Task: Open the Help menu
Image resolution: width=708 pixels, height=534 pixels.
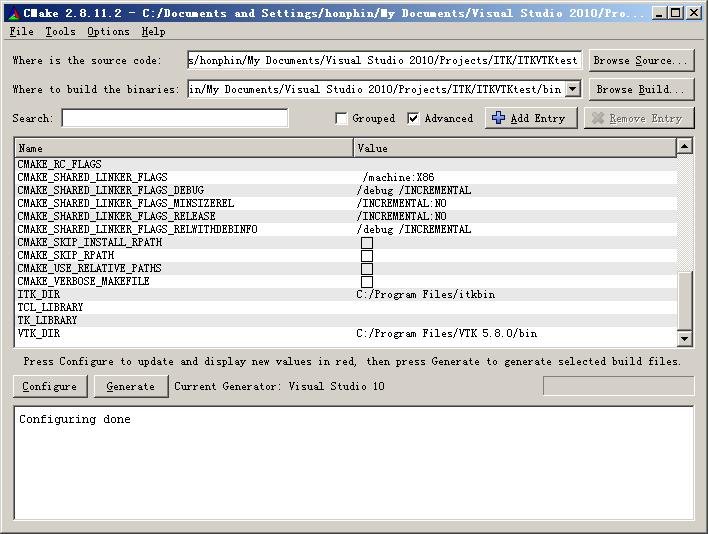Action: (x=153, y=32)
